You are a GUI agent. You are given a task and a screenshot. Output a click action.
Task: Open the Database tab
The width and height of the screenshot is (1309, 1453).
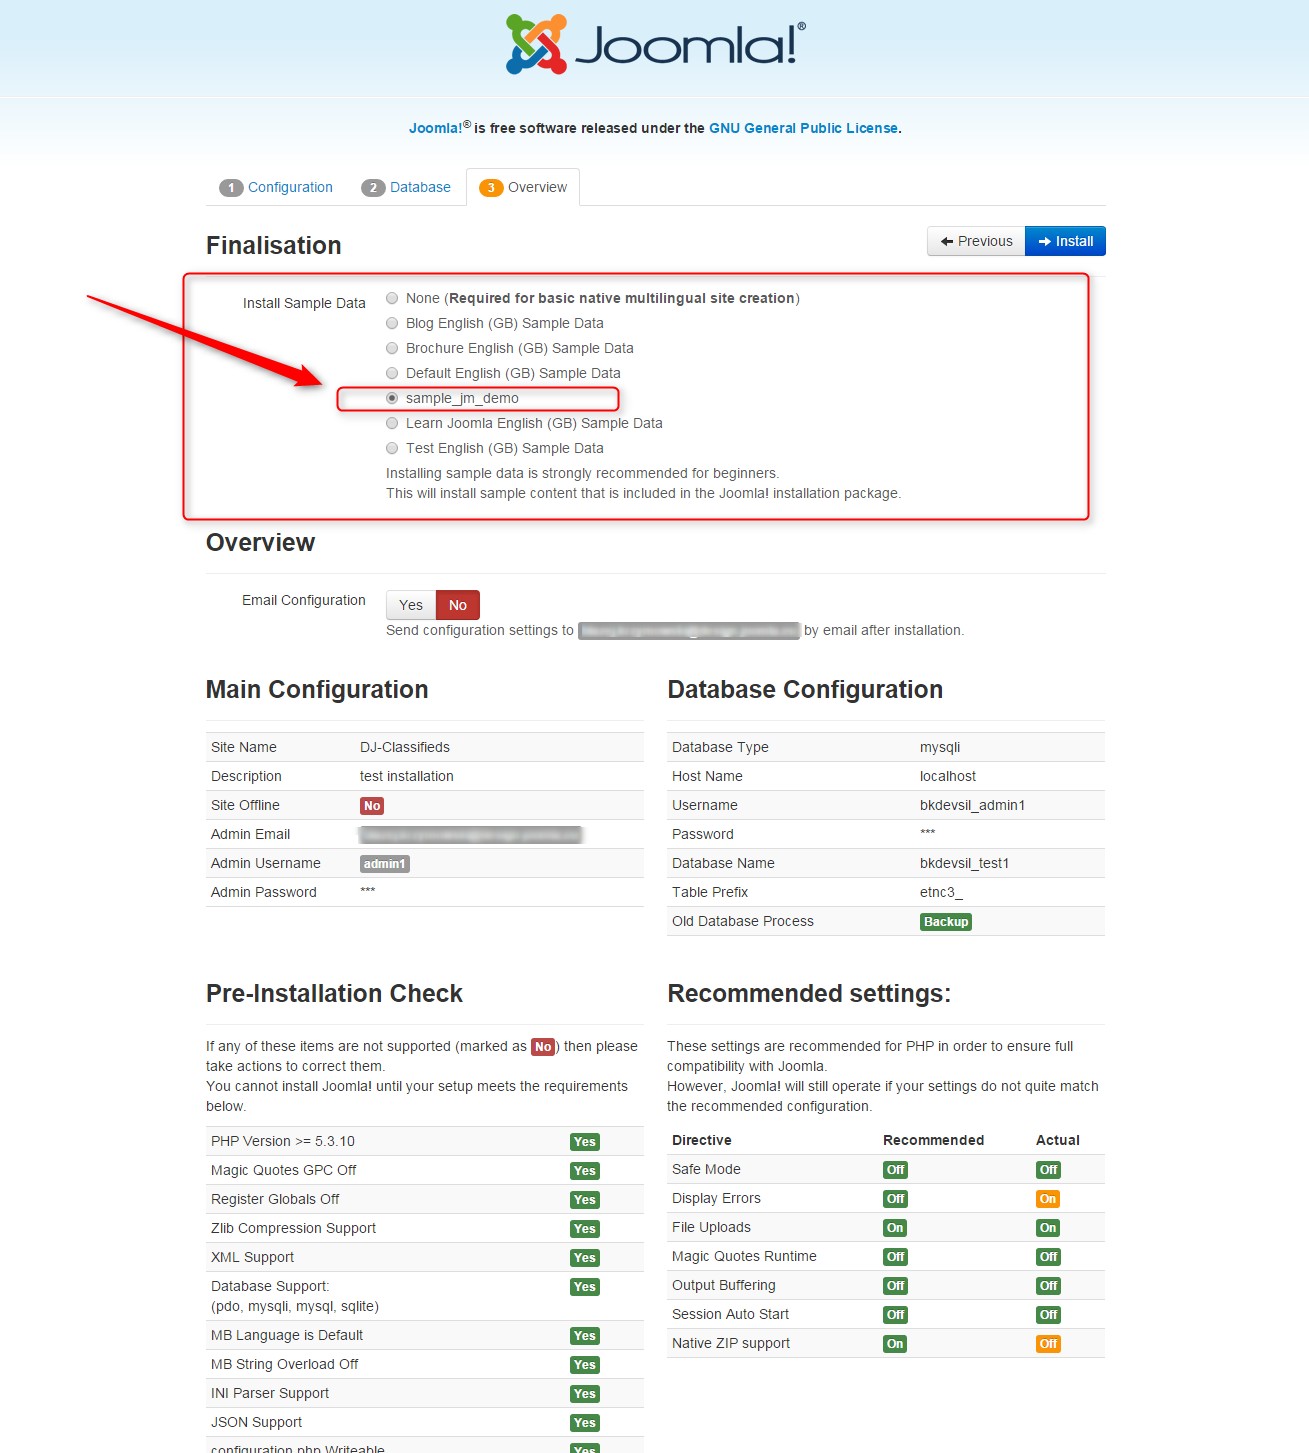[x=406, y=187]
